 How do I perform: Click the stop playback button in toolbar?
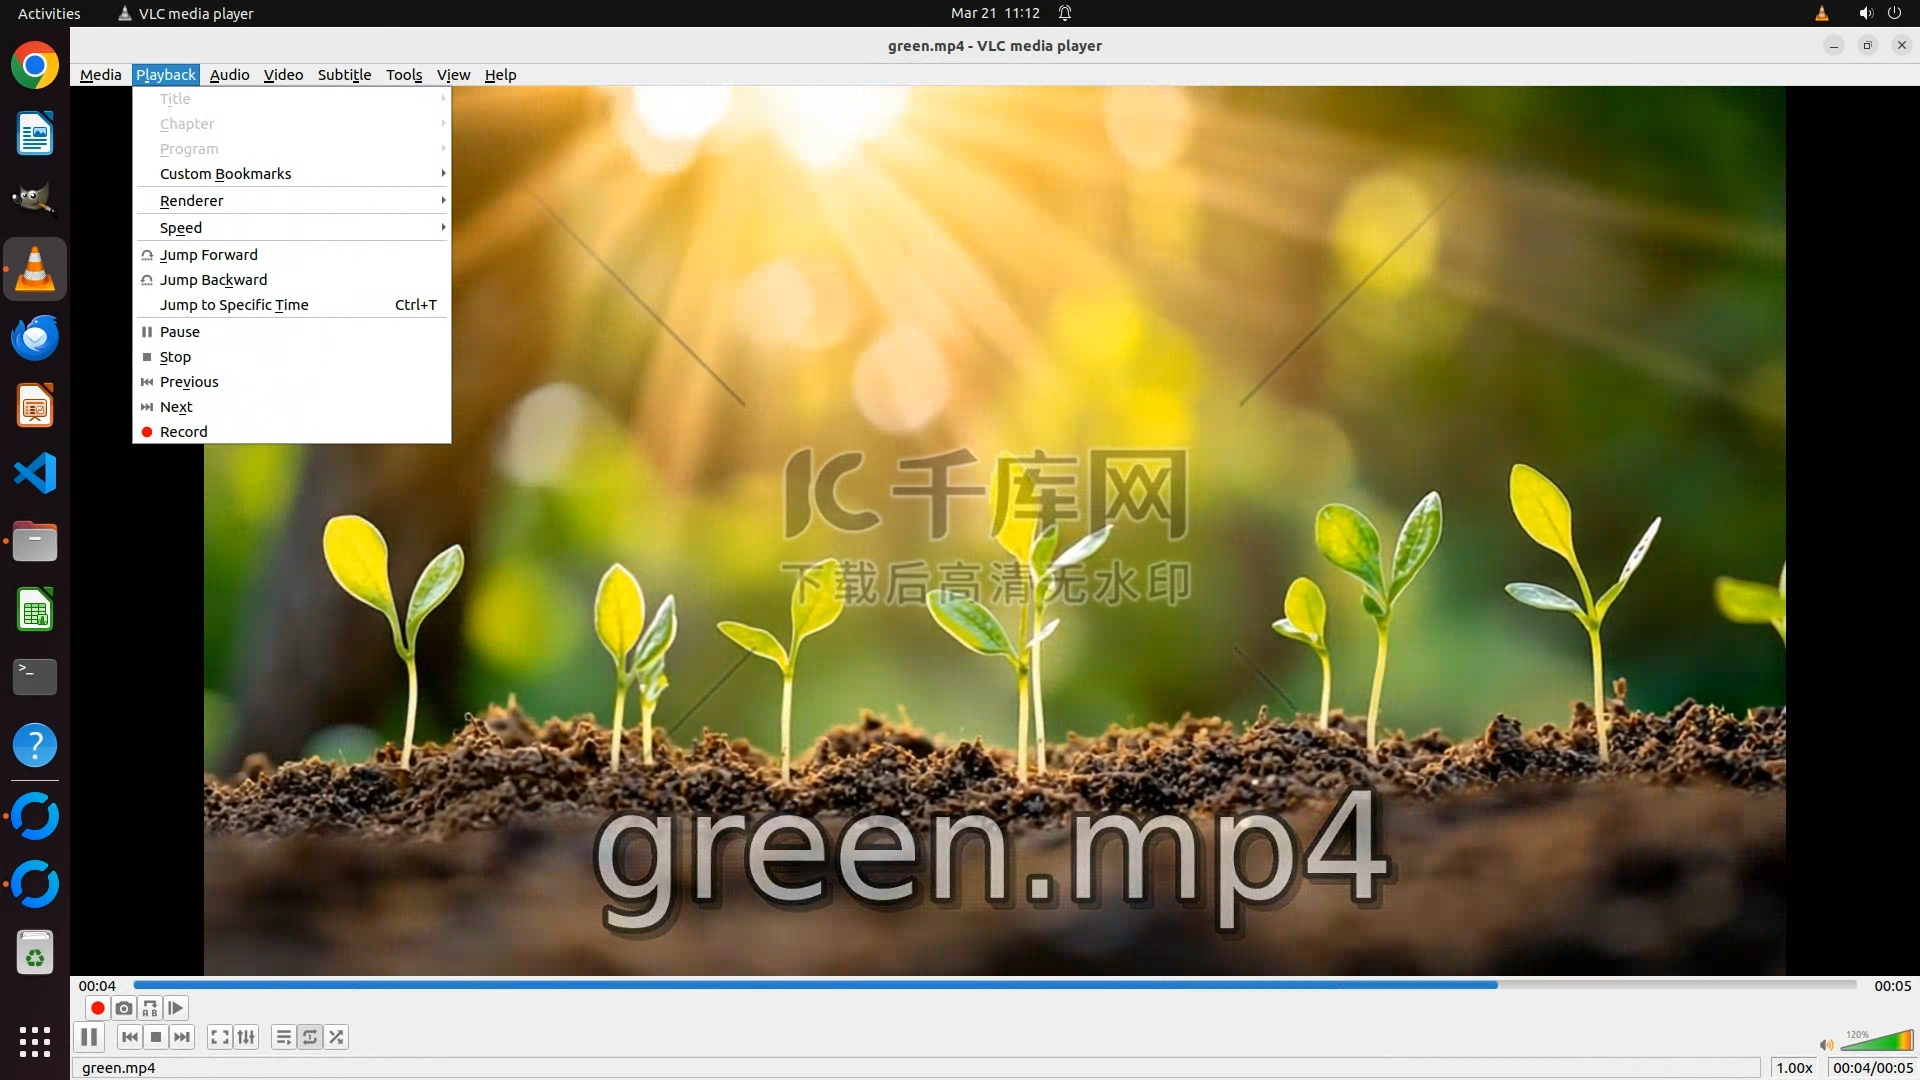click(x=156, y=1037)
